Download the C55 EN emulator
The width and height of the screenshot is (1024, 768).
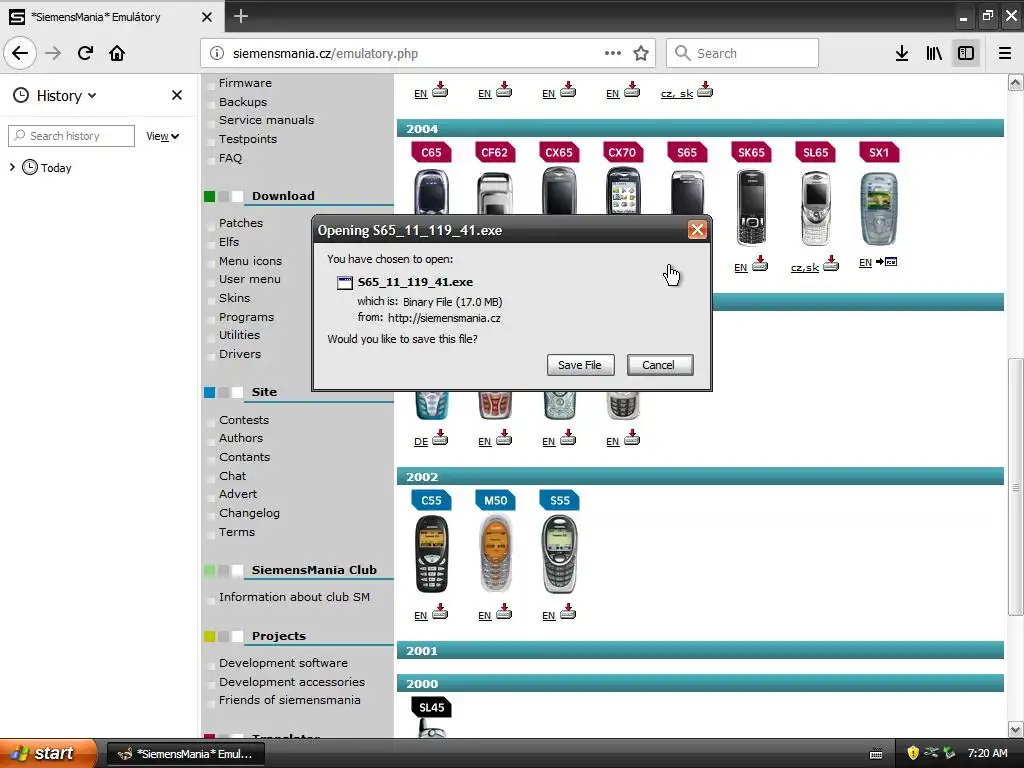click(431, 613)
